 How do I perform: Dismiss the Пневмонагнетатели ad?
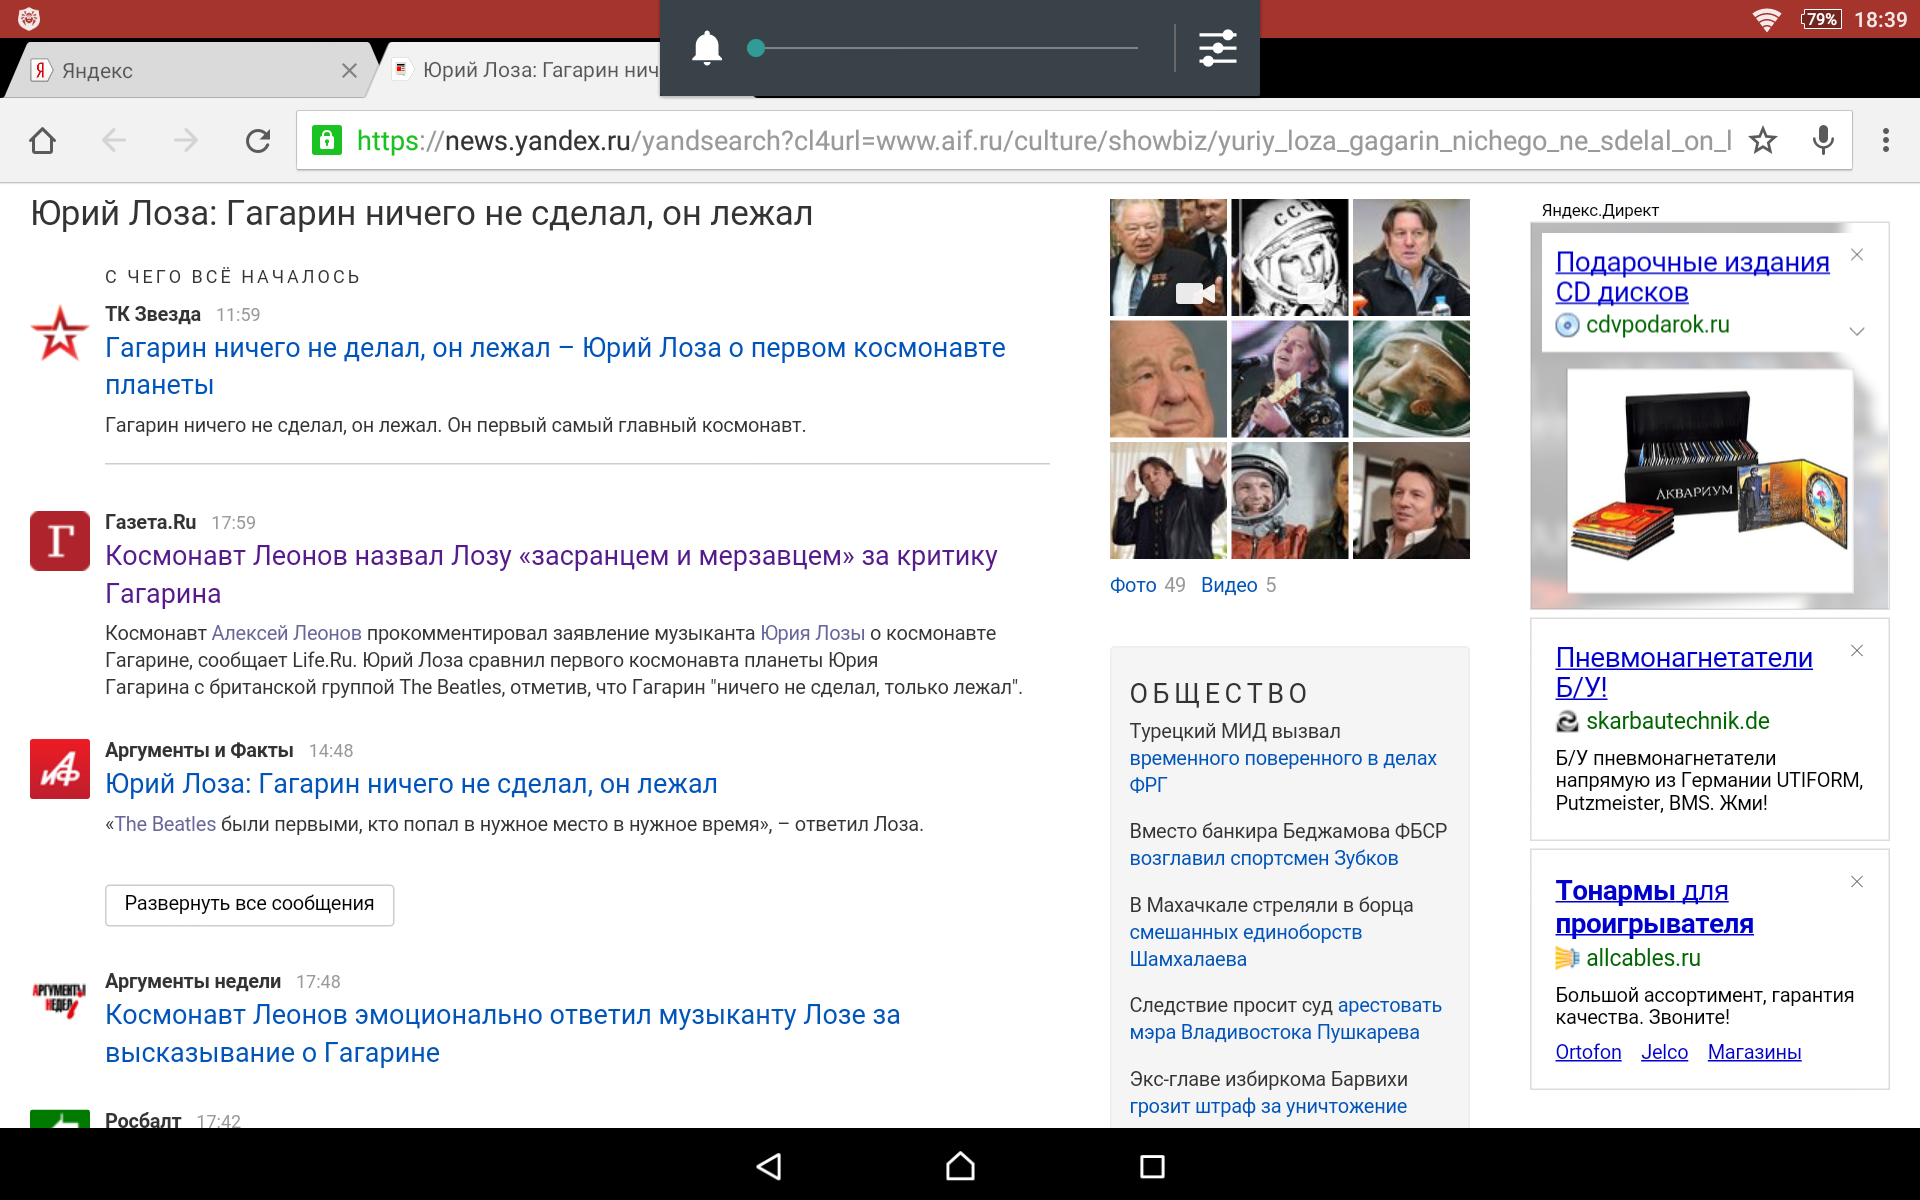click(x=1857, y=651)
